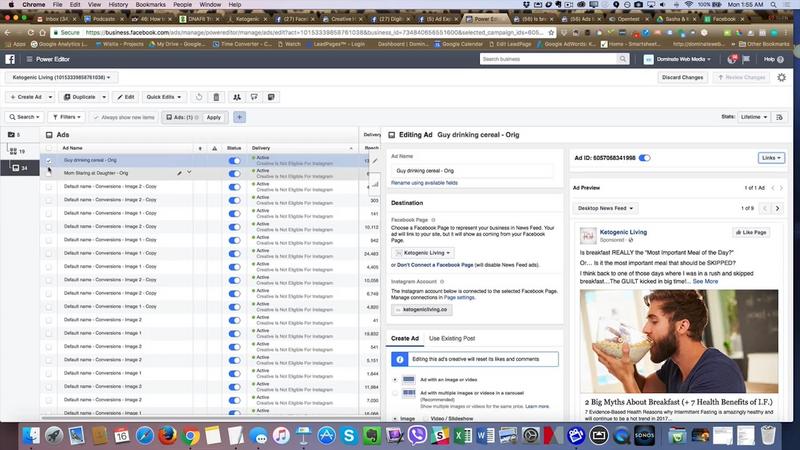Toggle Always show new items checkbox
The width and height of the screenshot is (800, 450).
[x=96, y=117]
